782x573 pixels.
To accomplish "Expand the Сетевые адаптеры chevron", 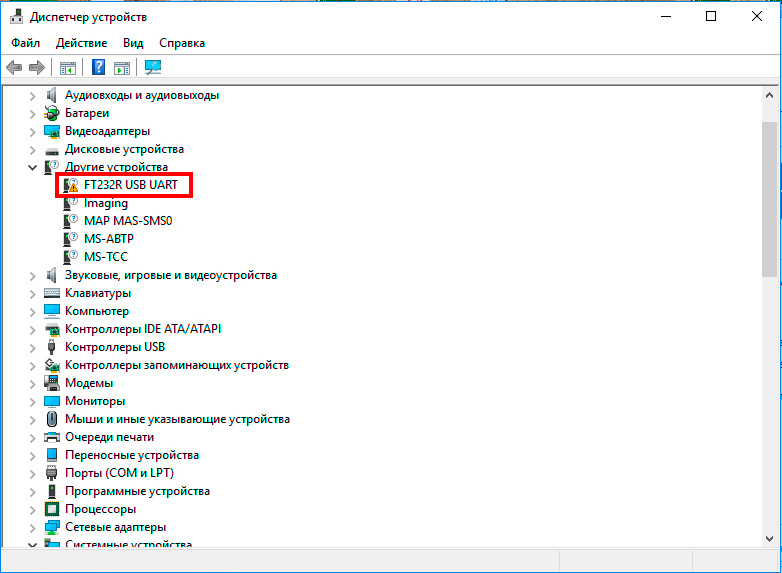I will (x=32, y=528).
